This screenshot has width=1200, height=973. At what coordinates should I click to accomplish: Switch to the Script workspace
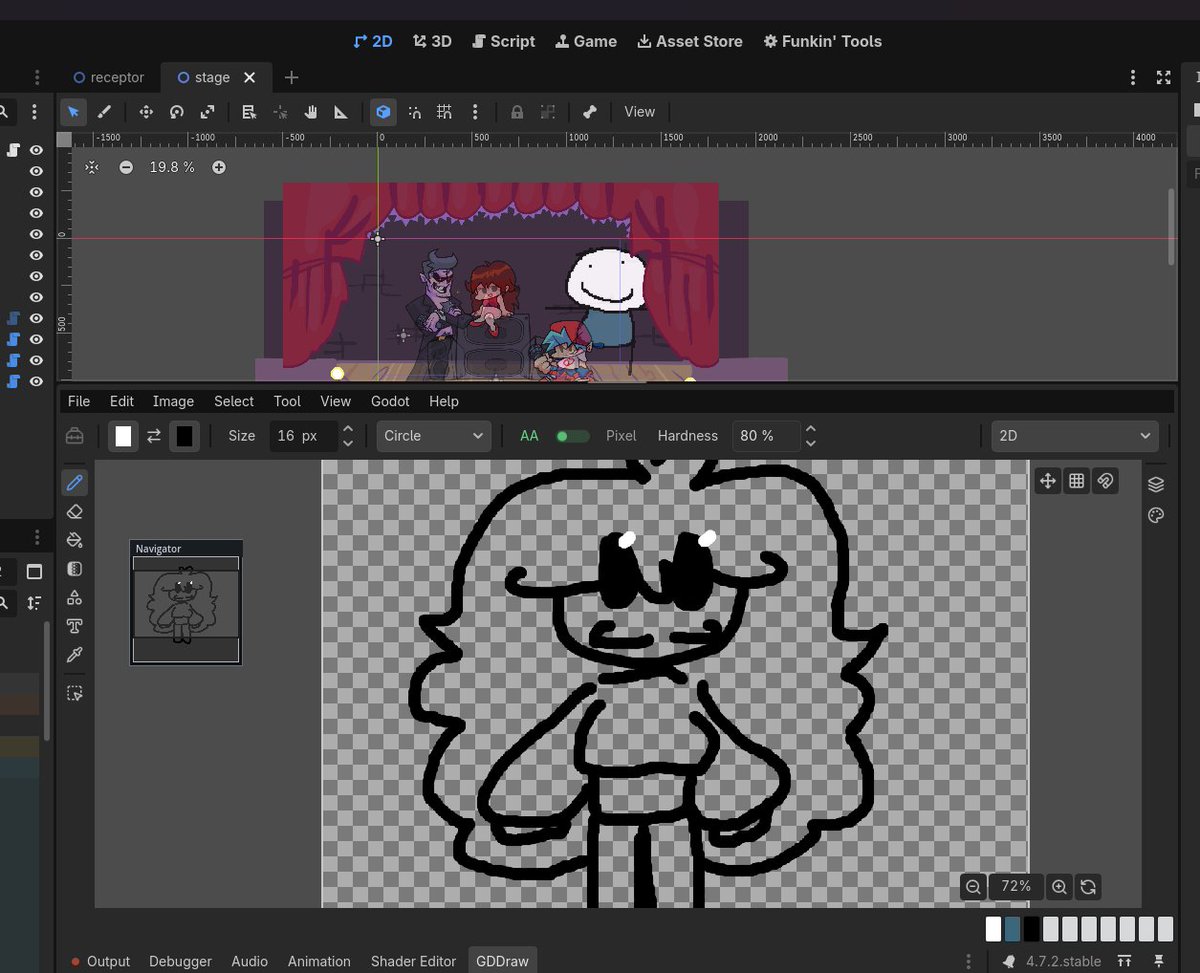pos(504,41)
